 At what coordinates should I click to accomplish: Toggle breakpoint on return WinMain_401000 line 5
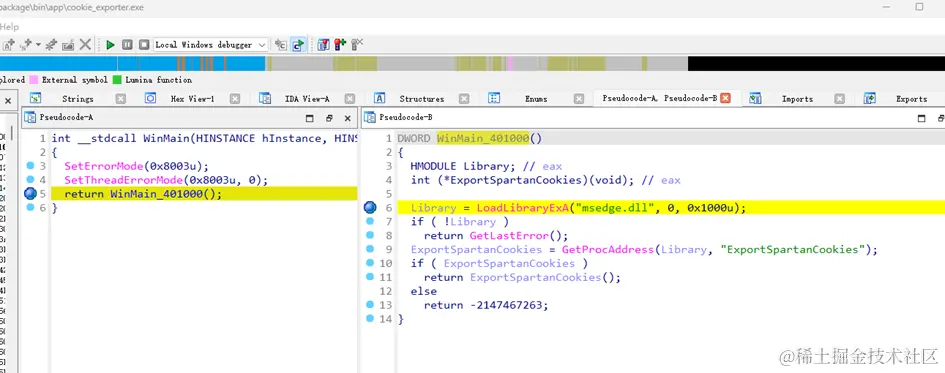coord(30,194)
